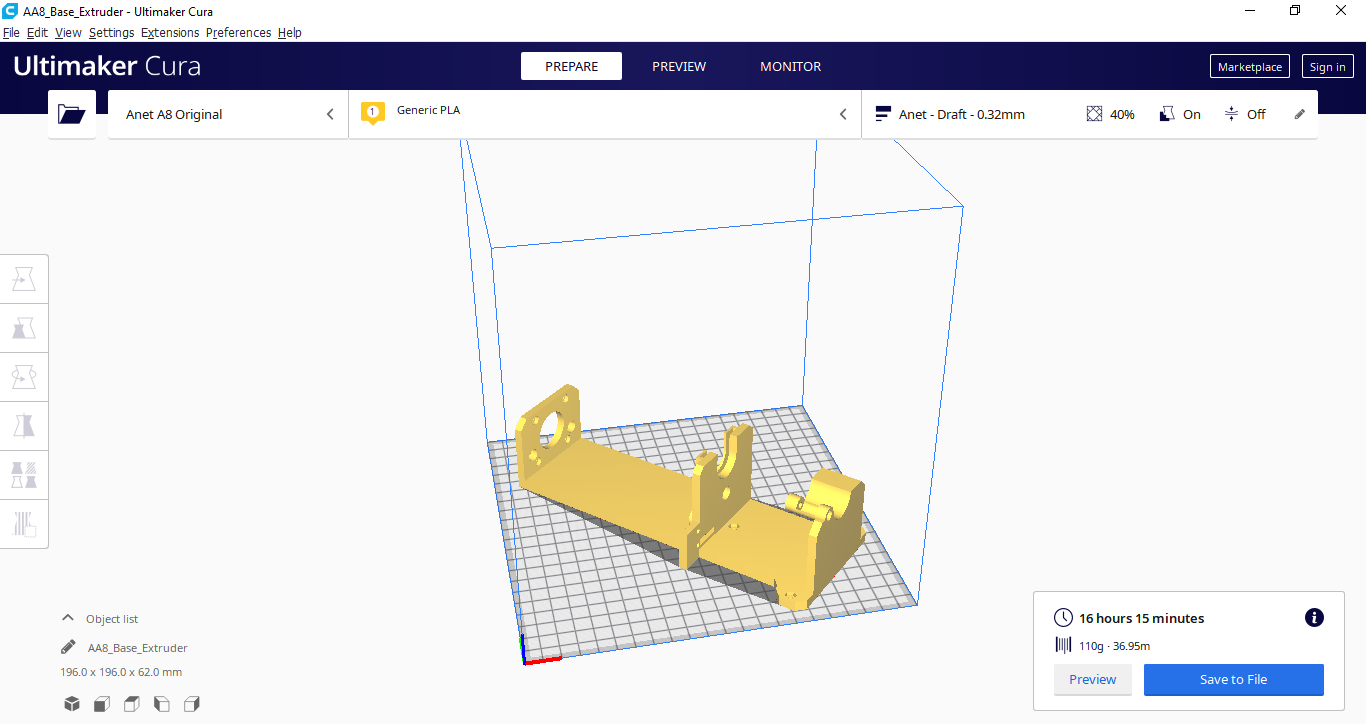Click the extruder 1 material badge
Image resolution: width=1366 pixels, height=724 pixels.
tap(373, 113)
